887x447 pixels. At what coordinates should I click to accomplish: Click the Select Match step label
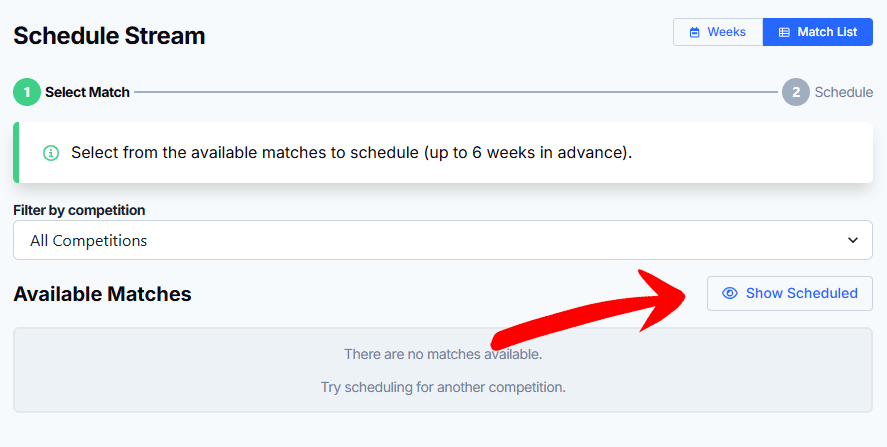click(x=87, y=92)
